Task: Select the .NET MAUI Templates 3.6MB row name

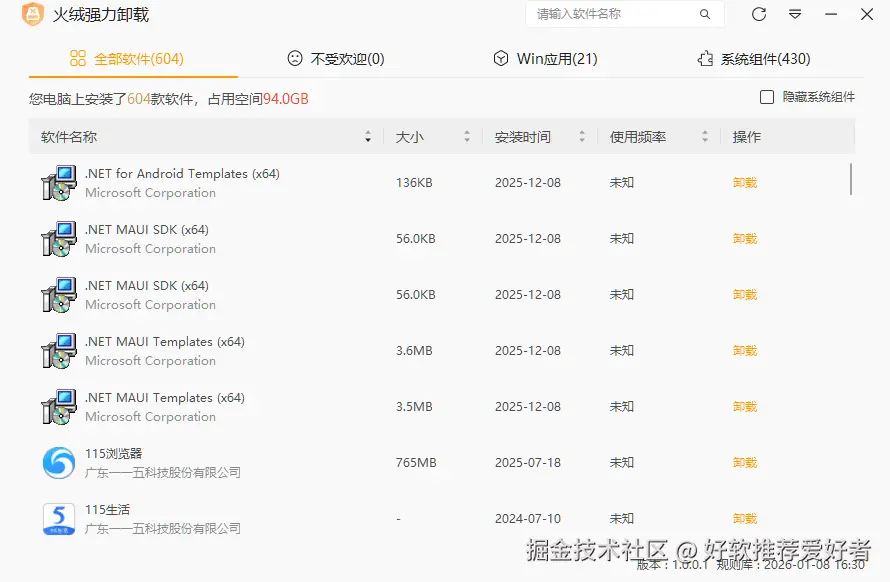Action: [165, 342]
